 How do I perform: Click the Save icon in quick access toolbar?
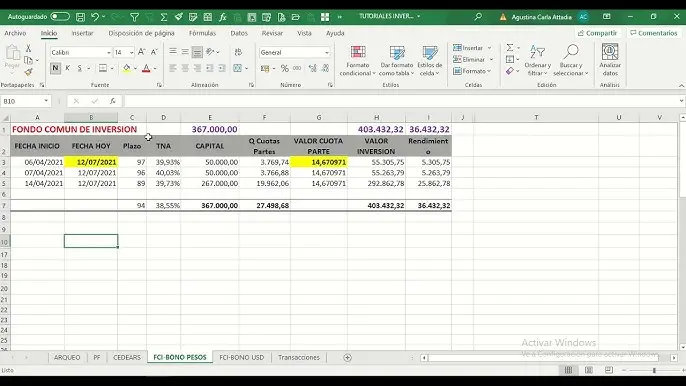click(x=80, y=17)
